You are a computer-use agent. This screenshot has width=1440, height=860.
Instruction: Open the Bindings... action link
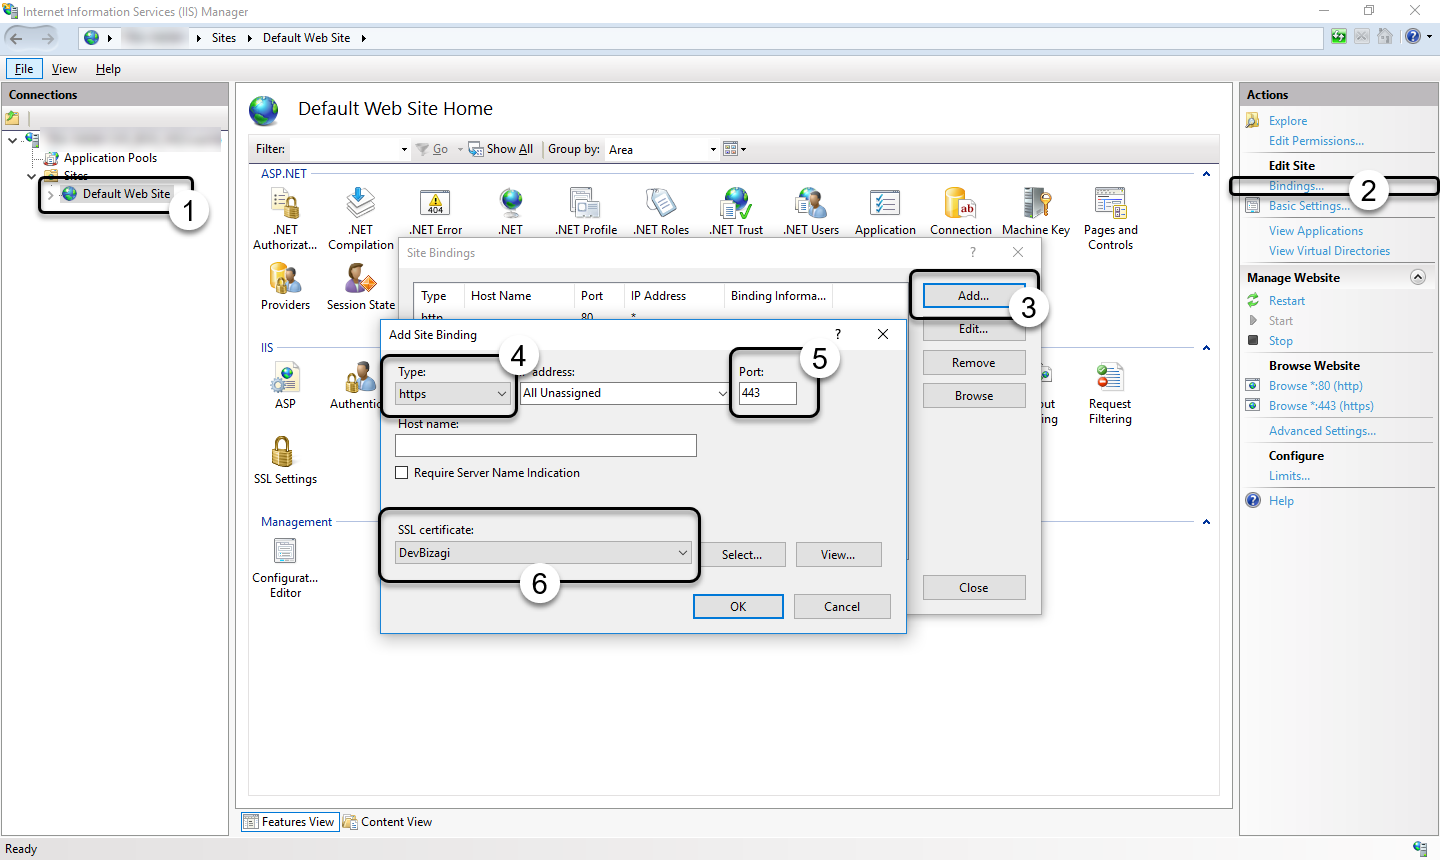point(1296,186)
